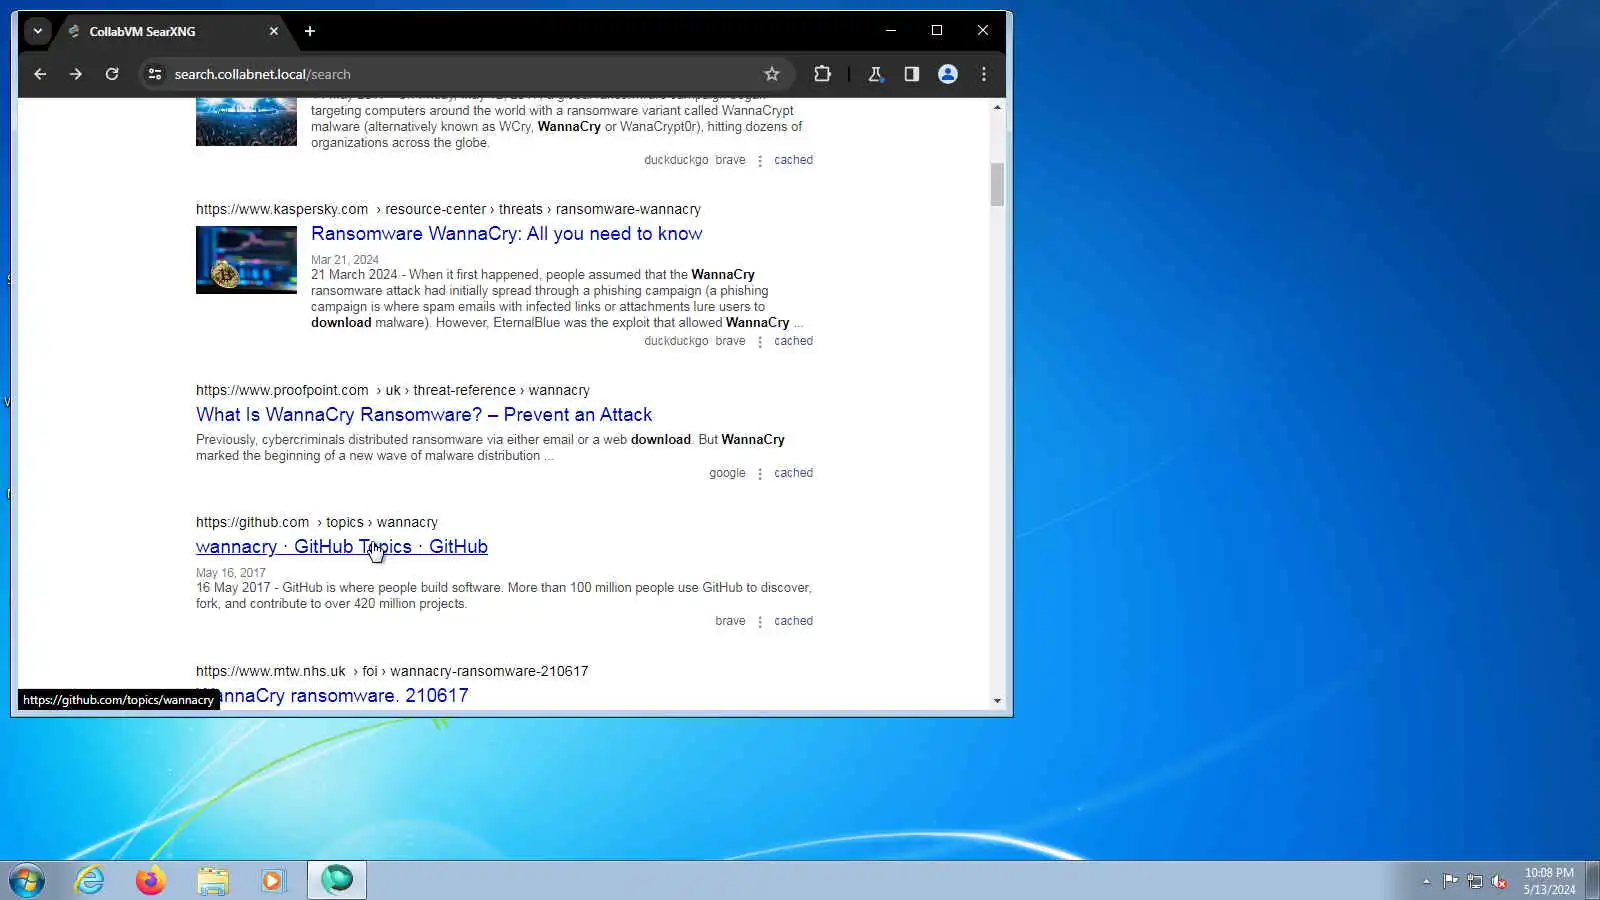This screenshot has width=1600, height=900.
Task: Open the user profile avatar menu
Action: 948,74
